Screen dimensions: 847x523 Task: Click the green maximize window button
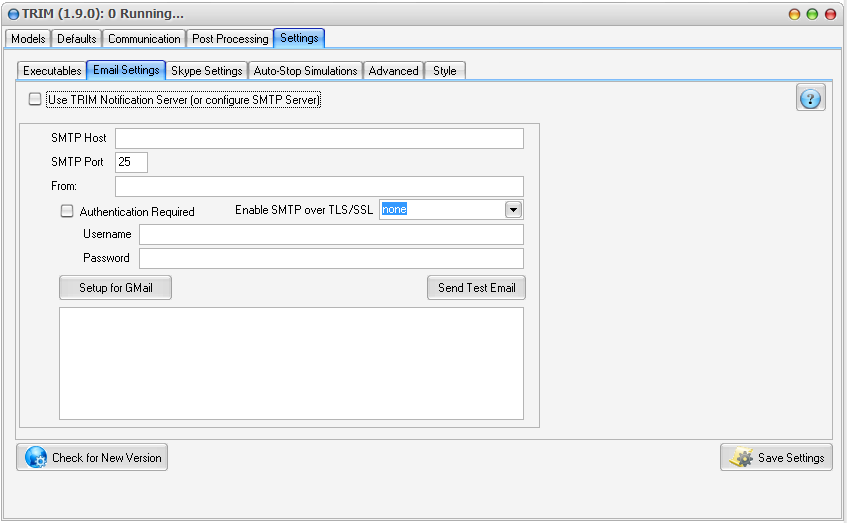pyautogui.click(x=812, y=14)
